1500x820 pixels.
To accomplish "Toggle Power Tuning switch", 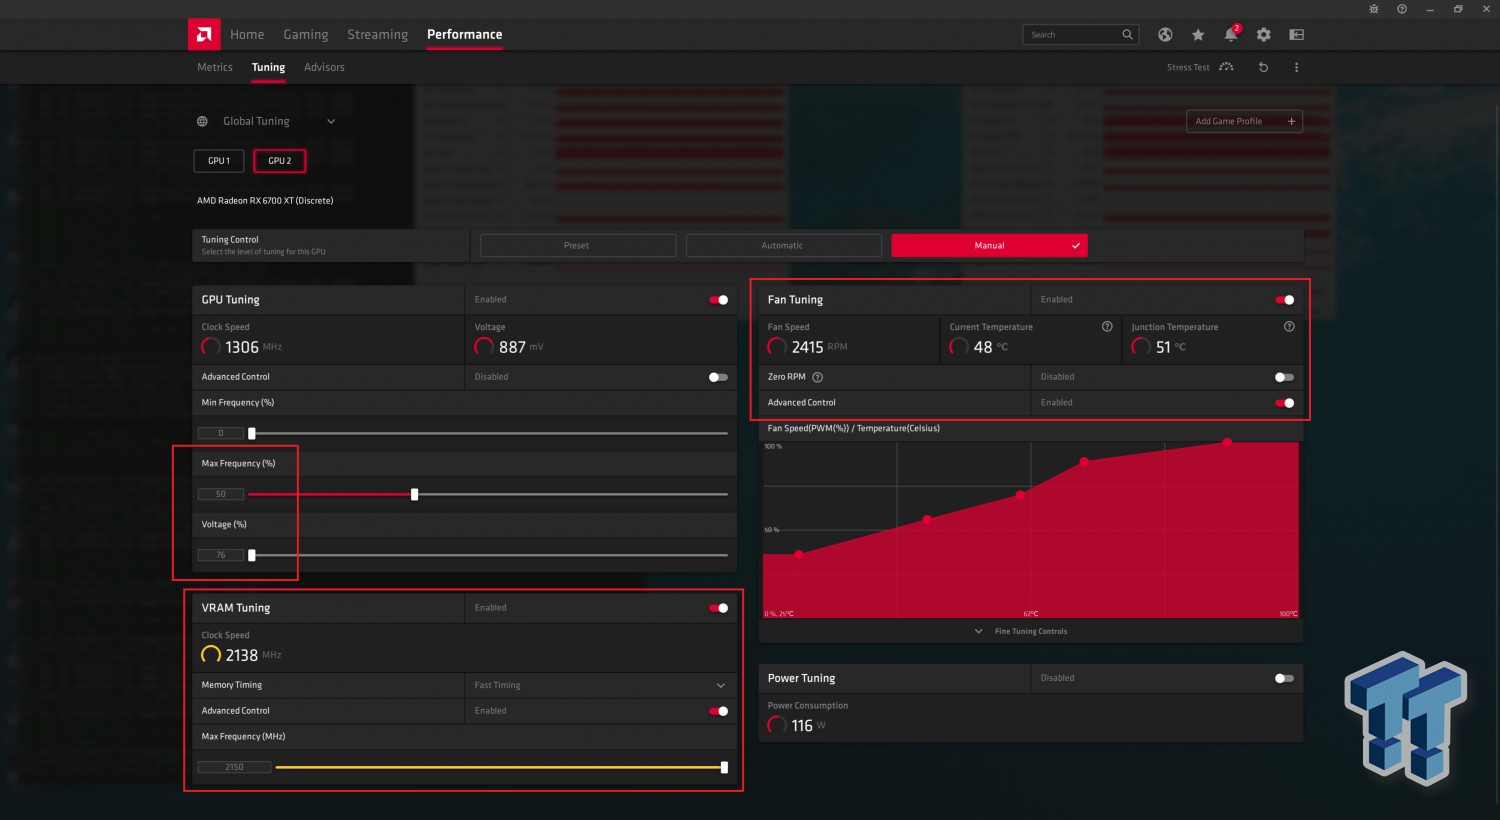I will (1285, 678).
